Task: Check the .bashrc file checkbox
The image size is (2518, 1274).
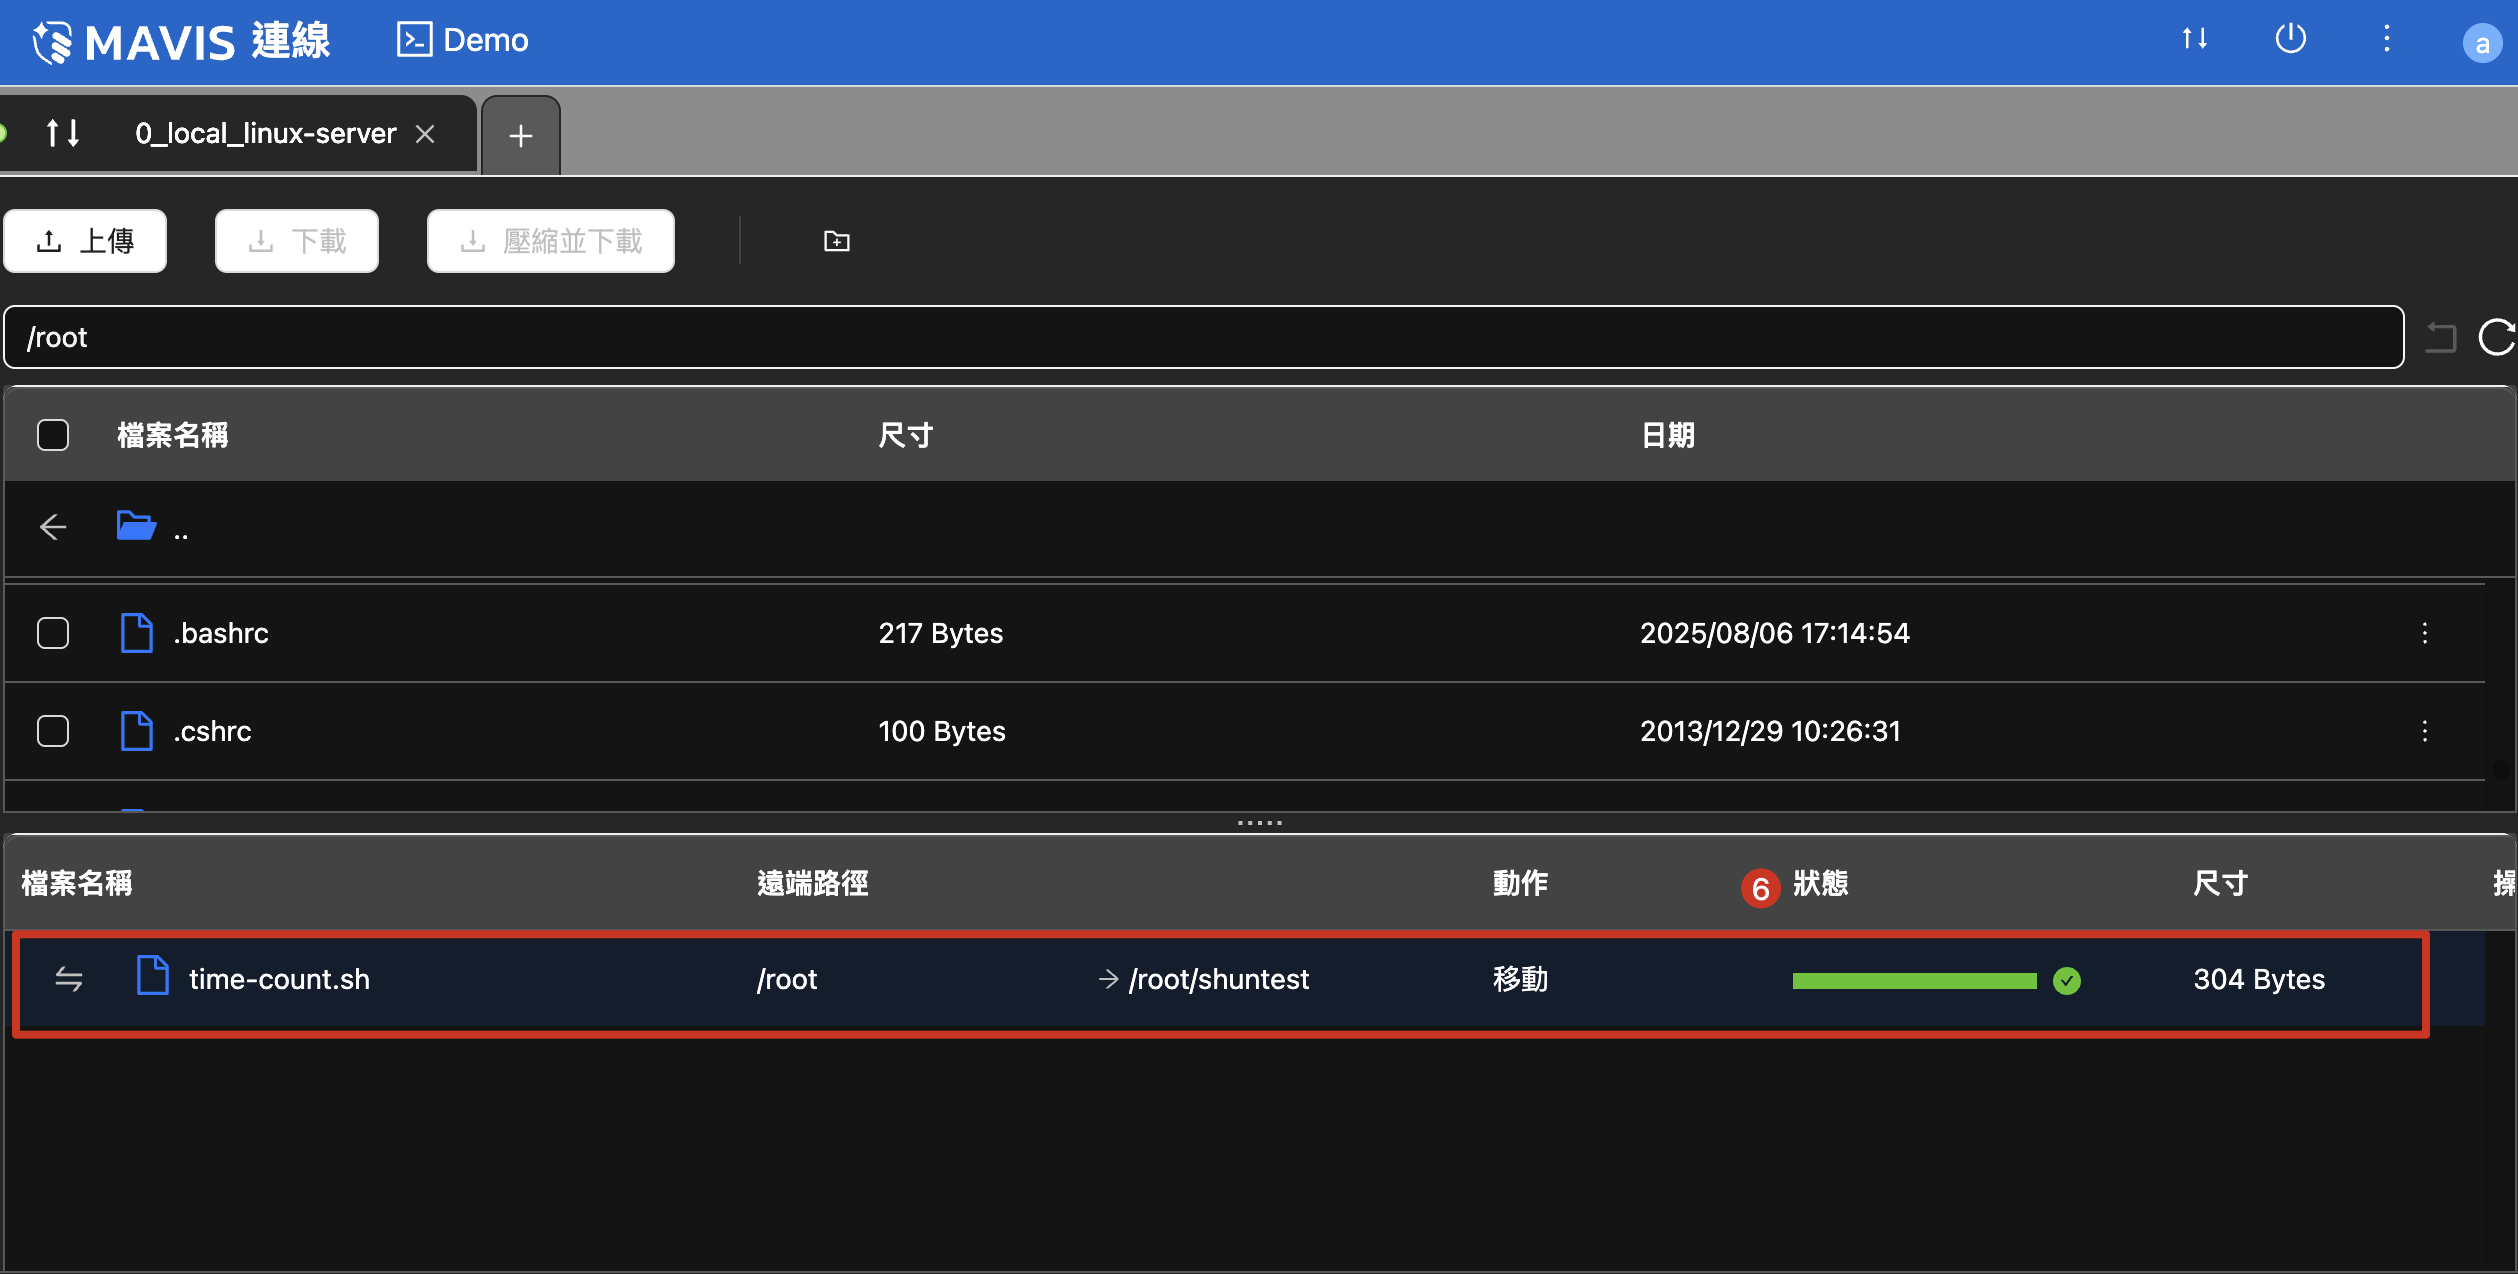Action: pos(53,633)
